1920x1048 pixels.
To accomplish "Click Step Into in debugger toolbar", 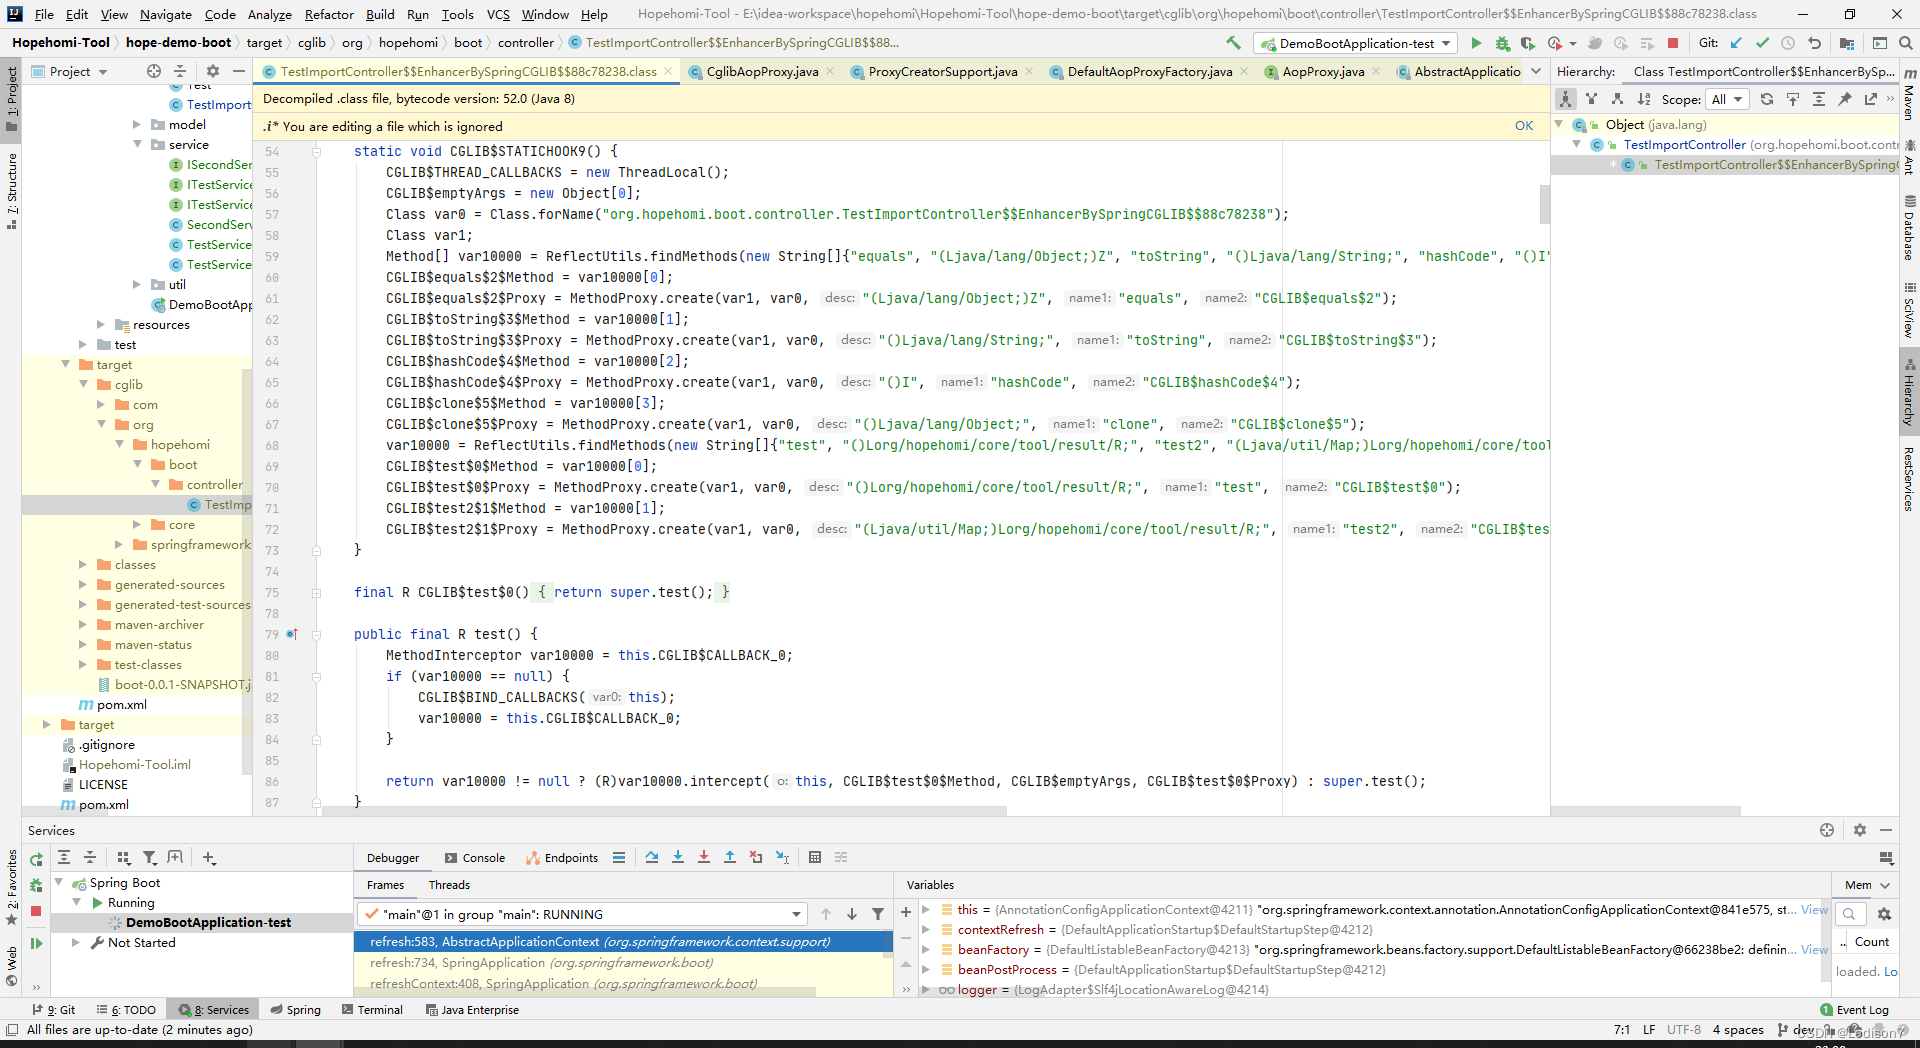I will pyautogui.click(x=678, y=857).
